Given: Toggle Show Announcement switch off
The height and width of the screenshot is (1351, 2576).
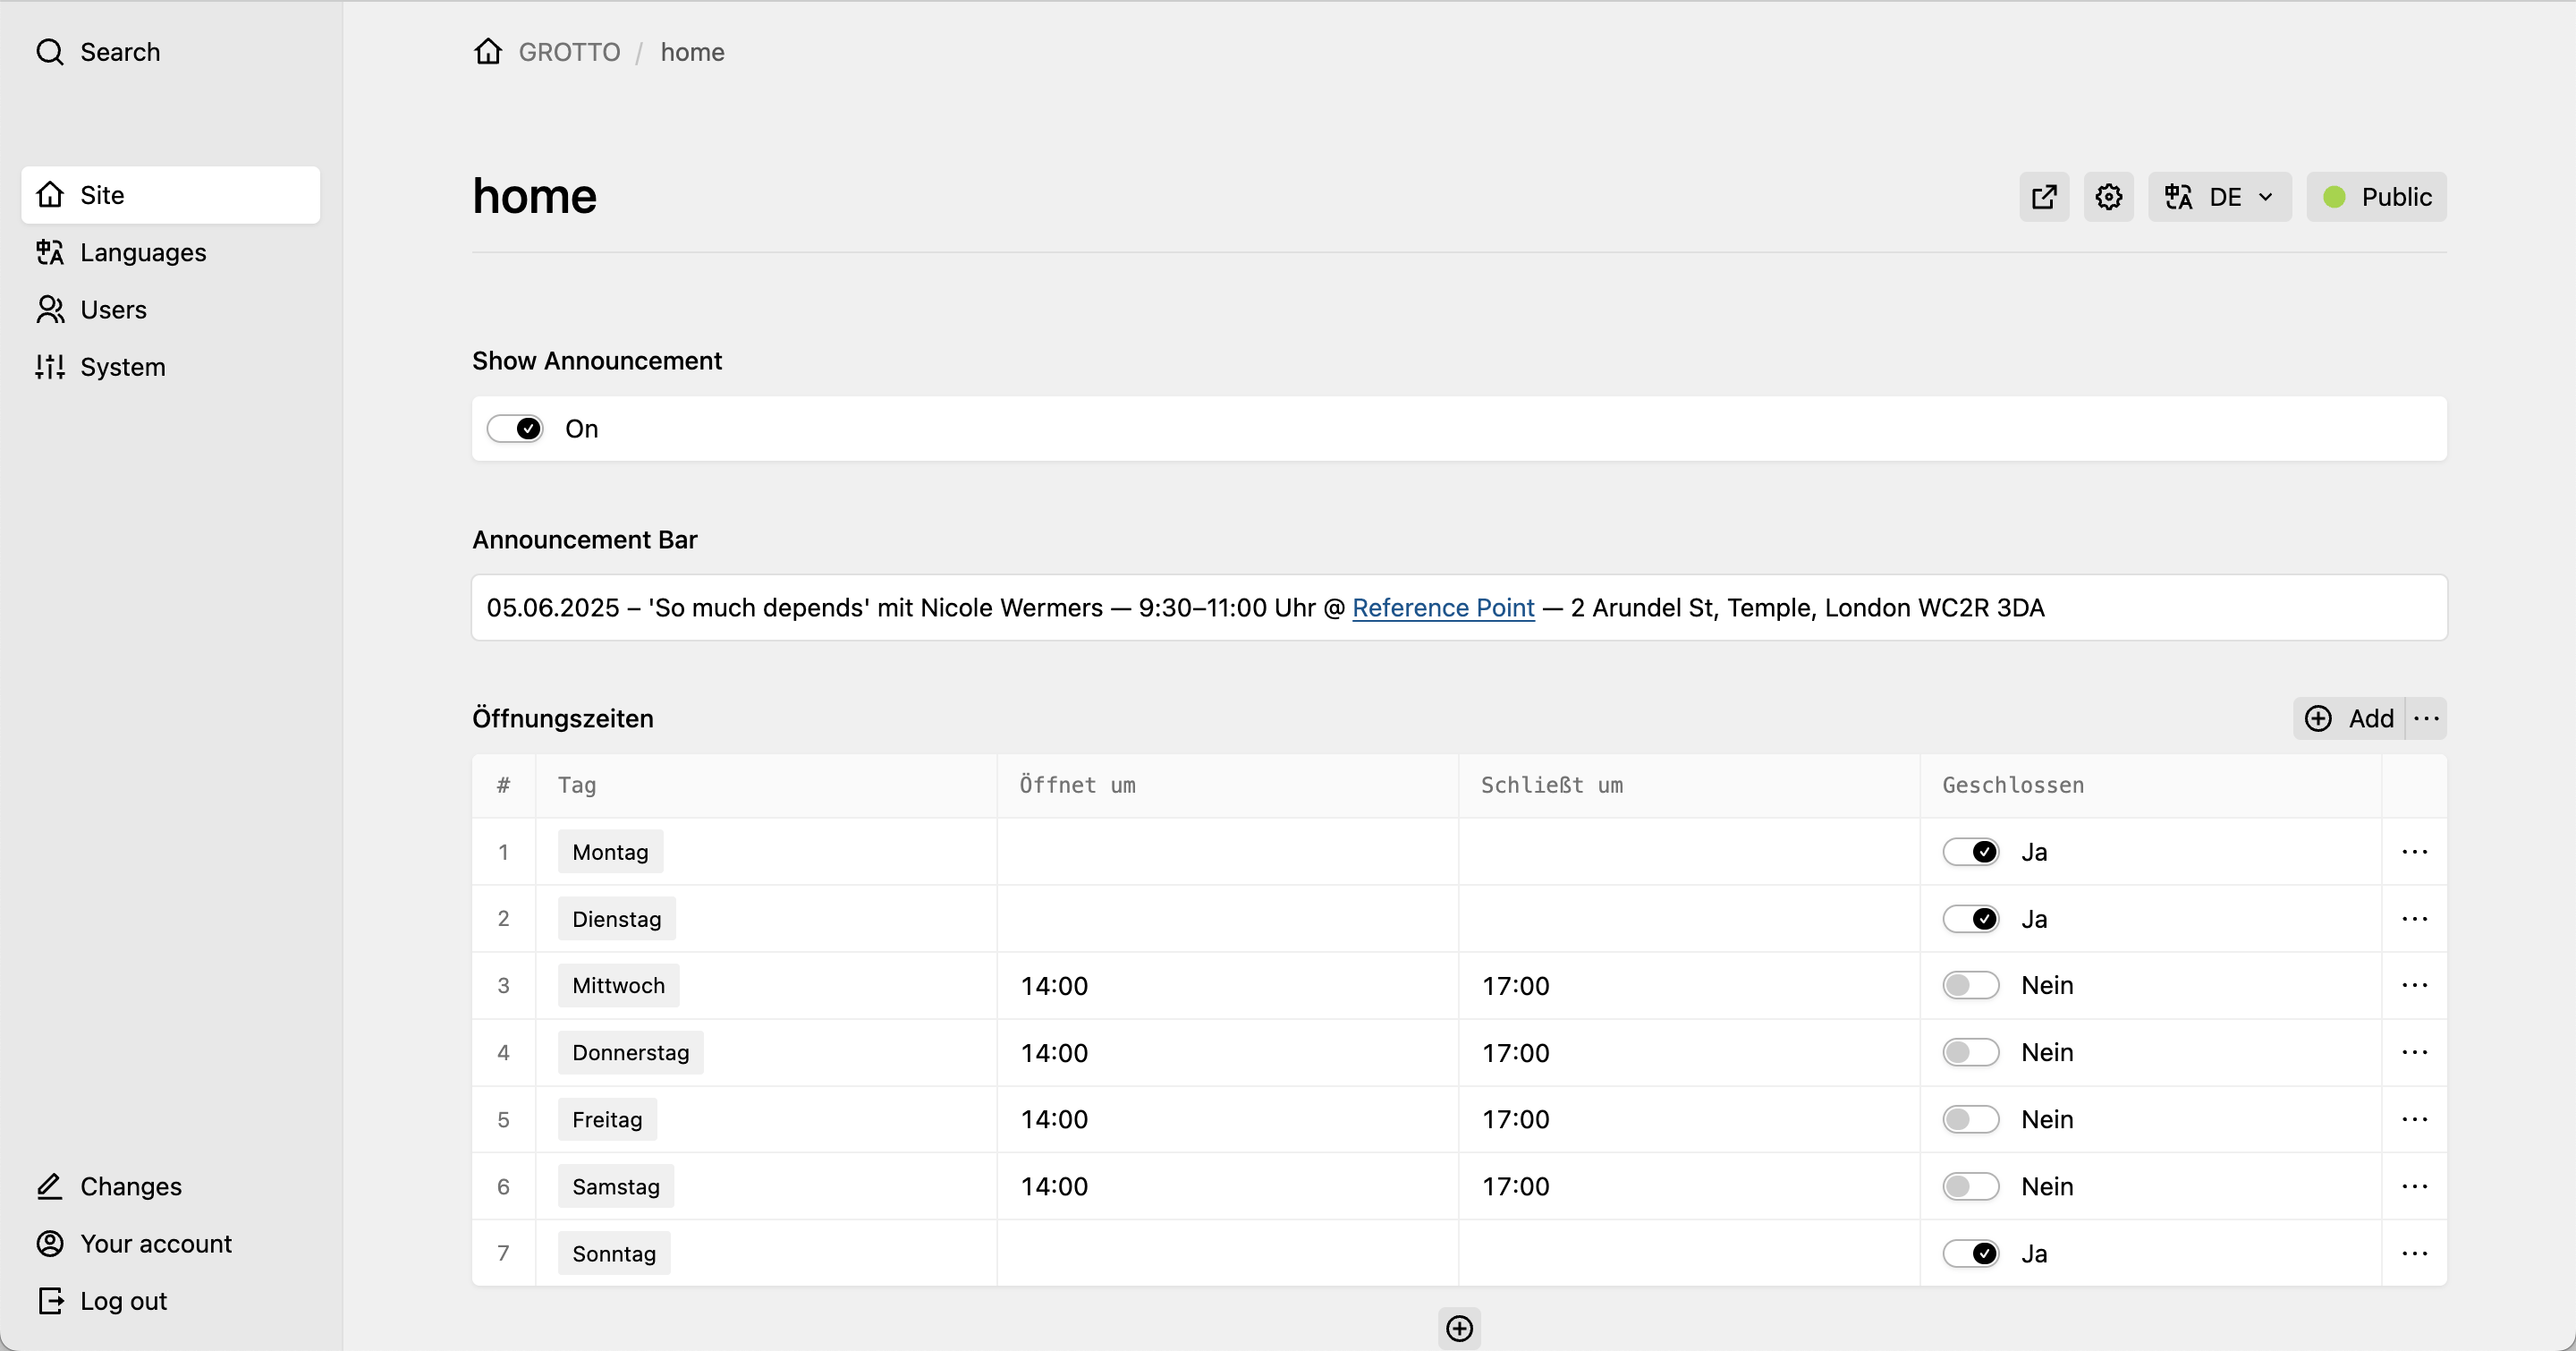Looking at the screenshot, I should click(515, 429).
